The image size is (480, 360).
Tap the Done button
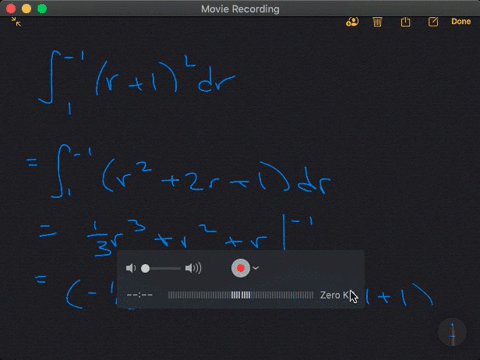tap(461, 21)
